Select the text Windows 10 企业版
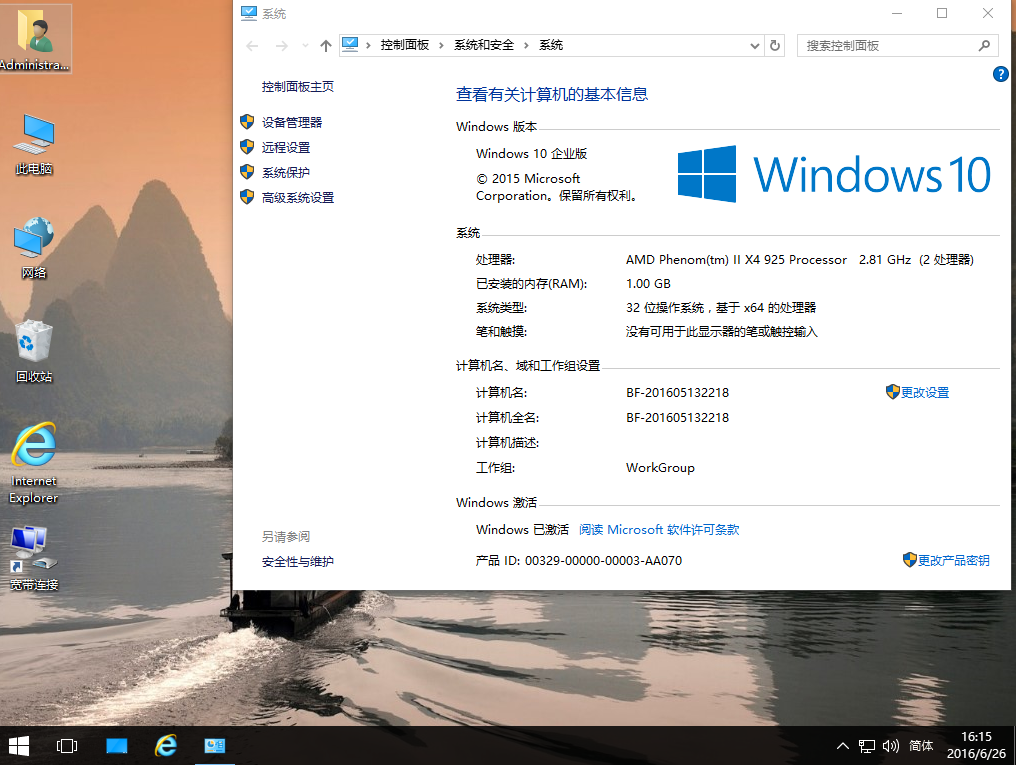This screenshot has height=765, width=1016. [x=531, y=154]
